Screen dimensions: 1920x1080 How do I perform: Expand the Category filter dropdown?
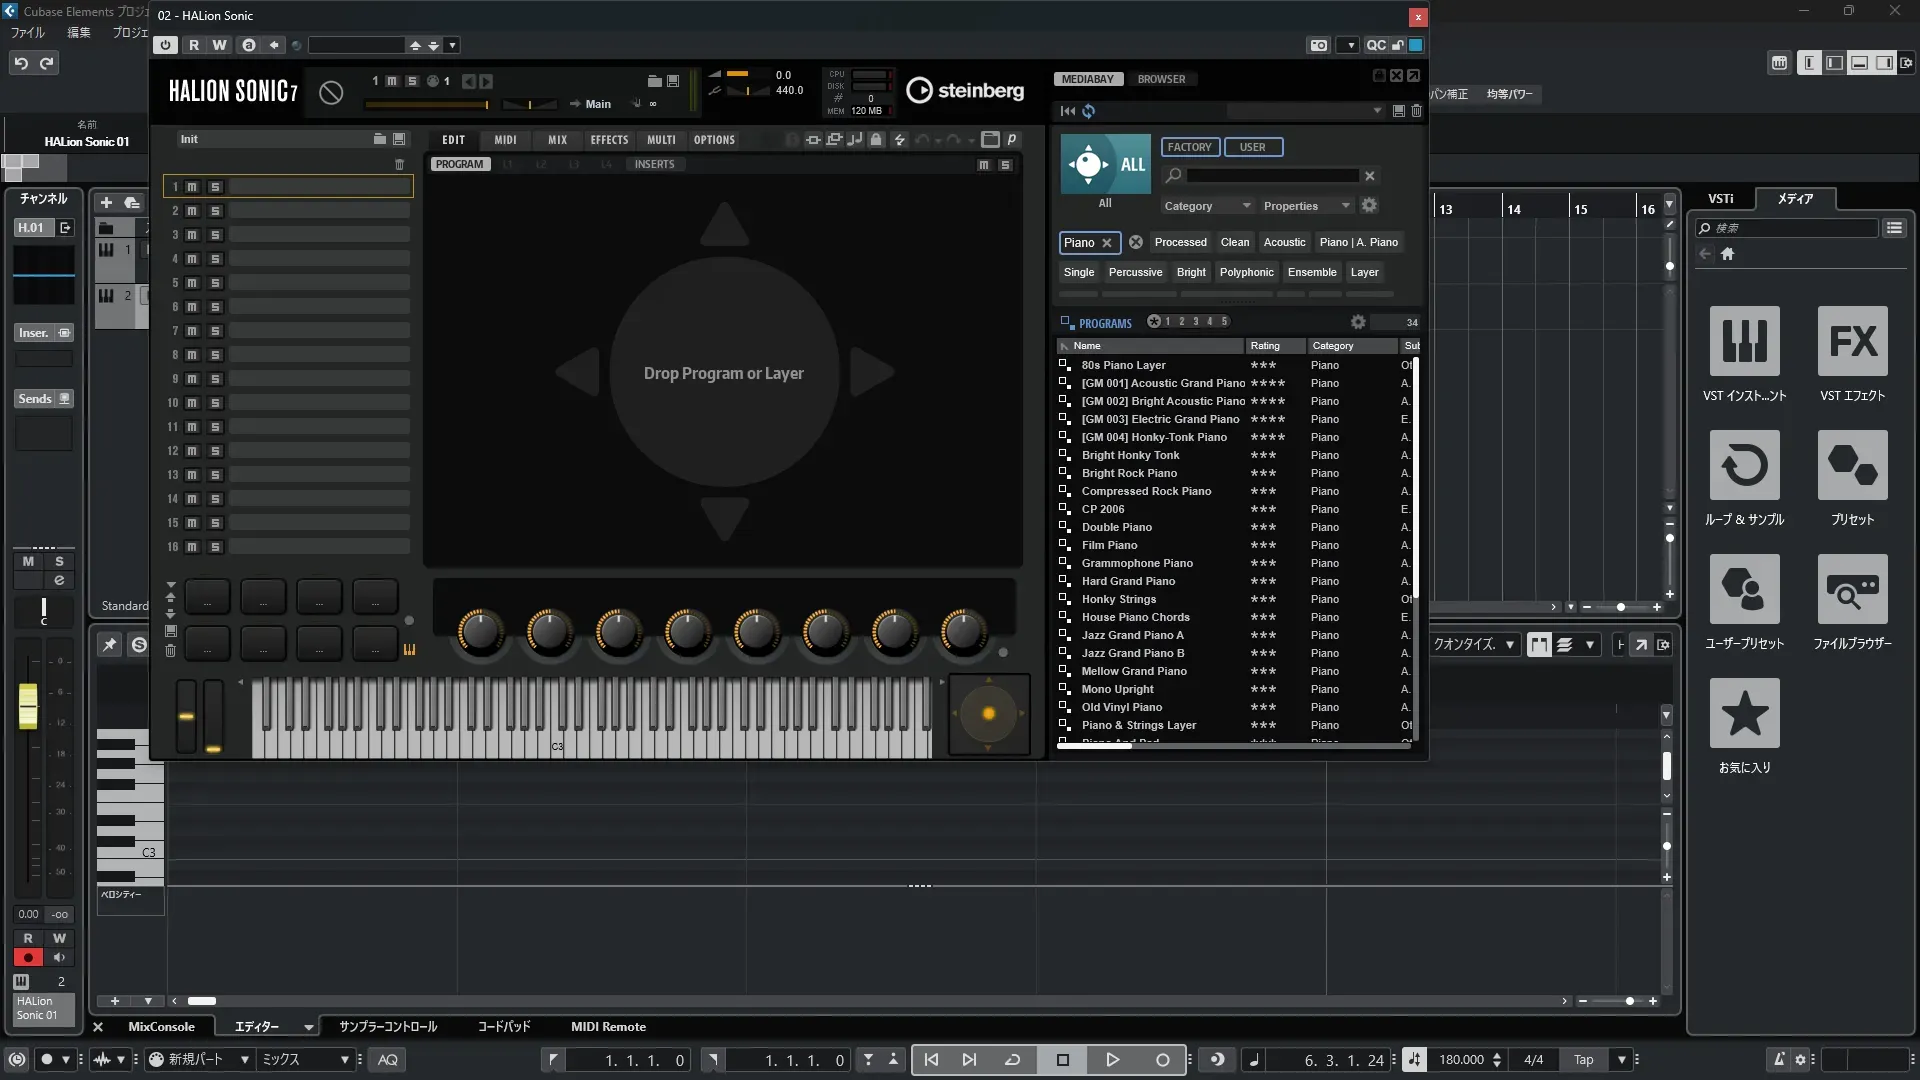tap(1206, 206)
